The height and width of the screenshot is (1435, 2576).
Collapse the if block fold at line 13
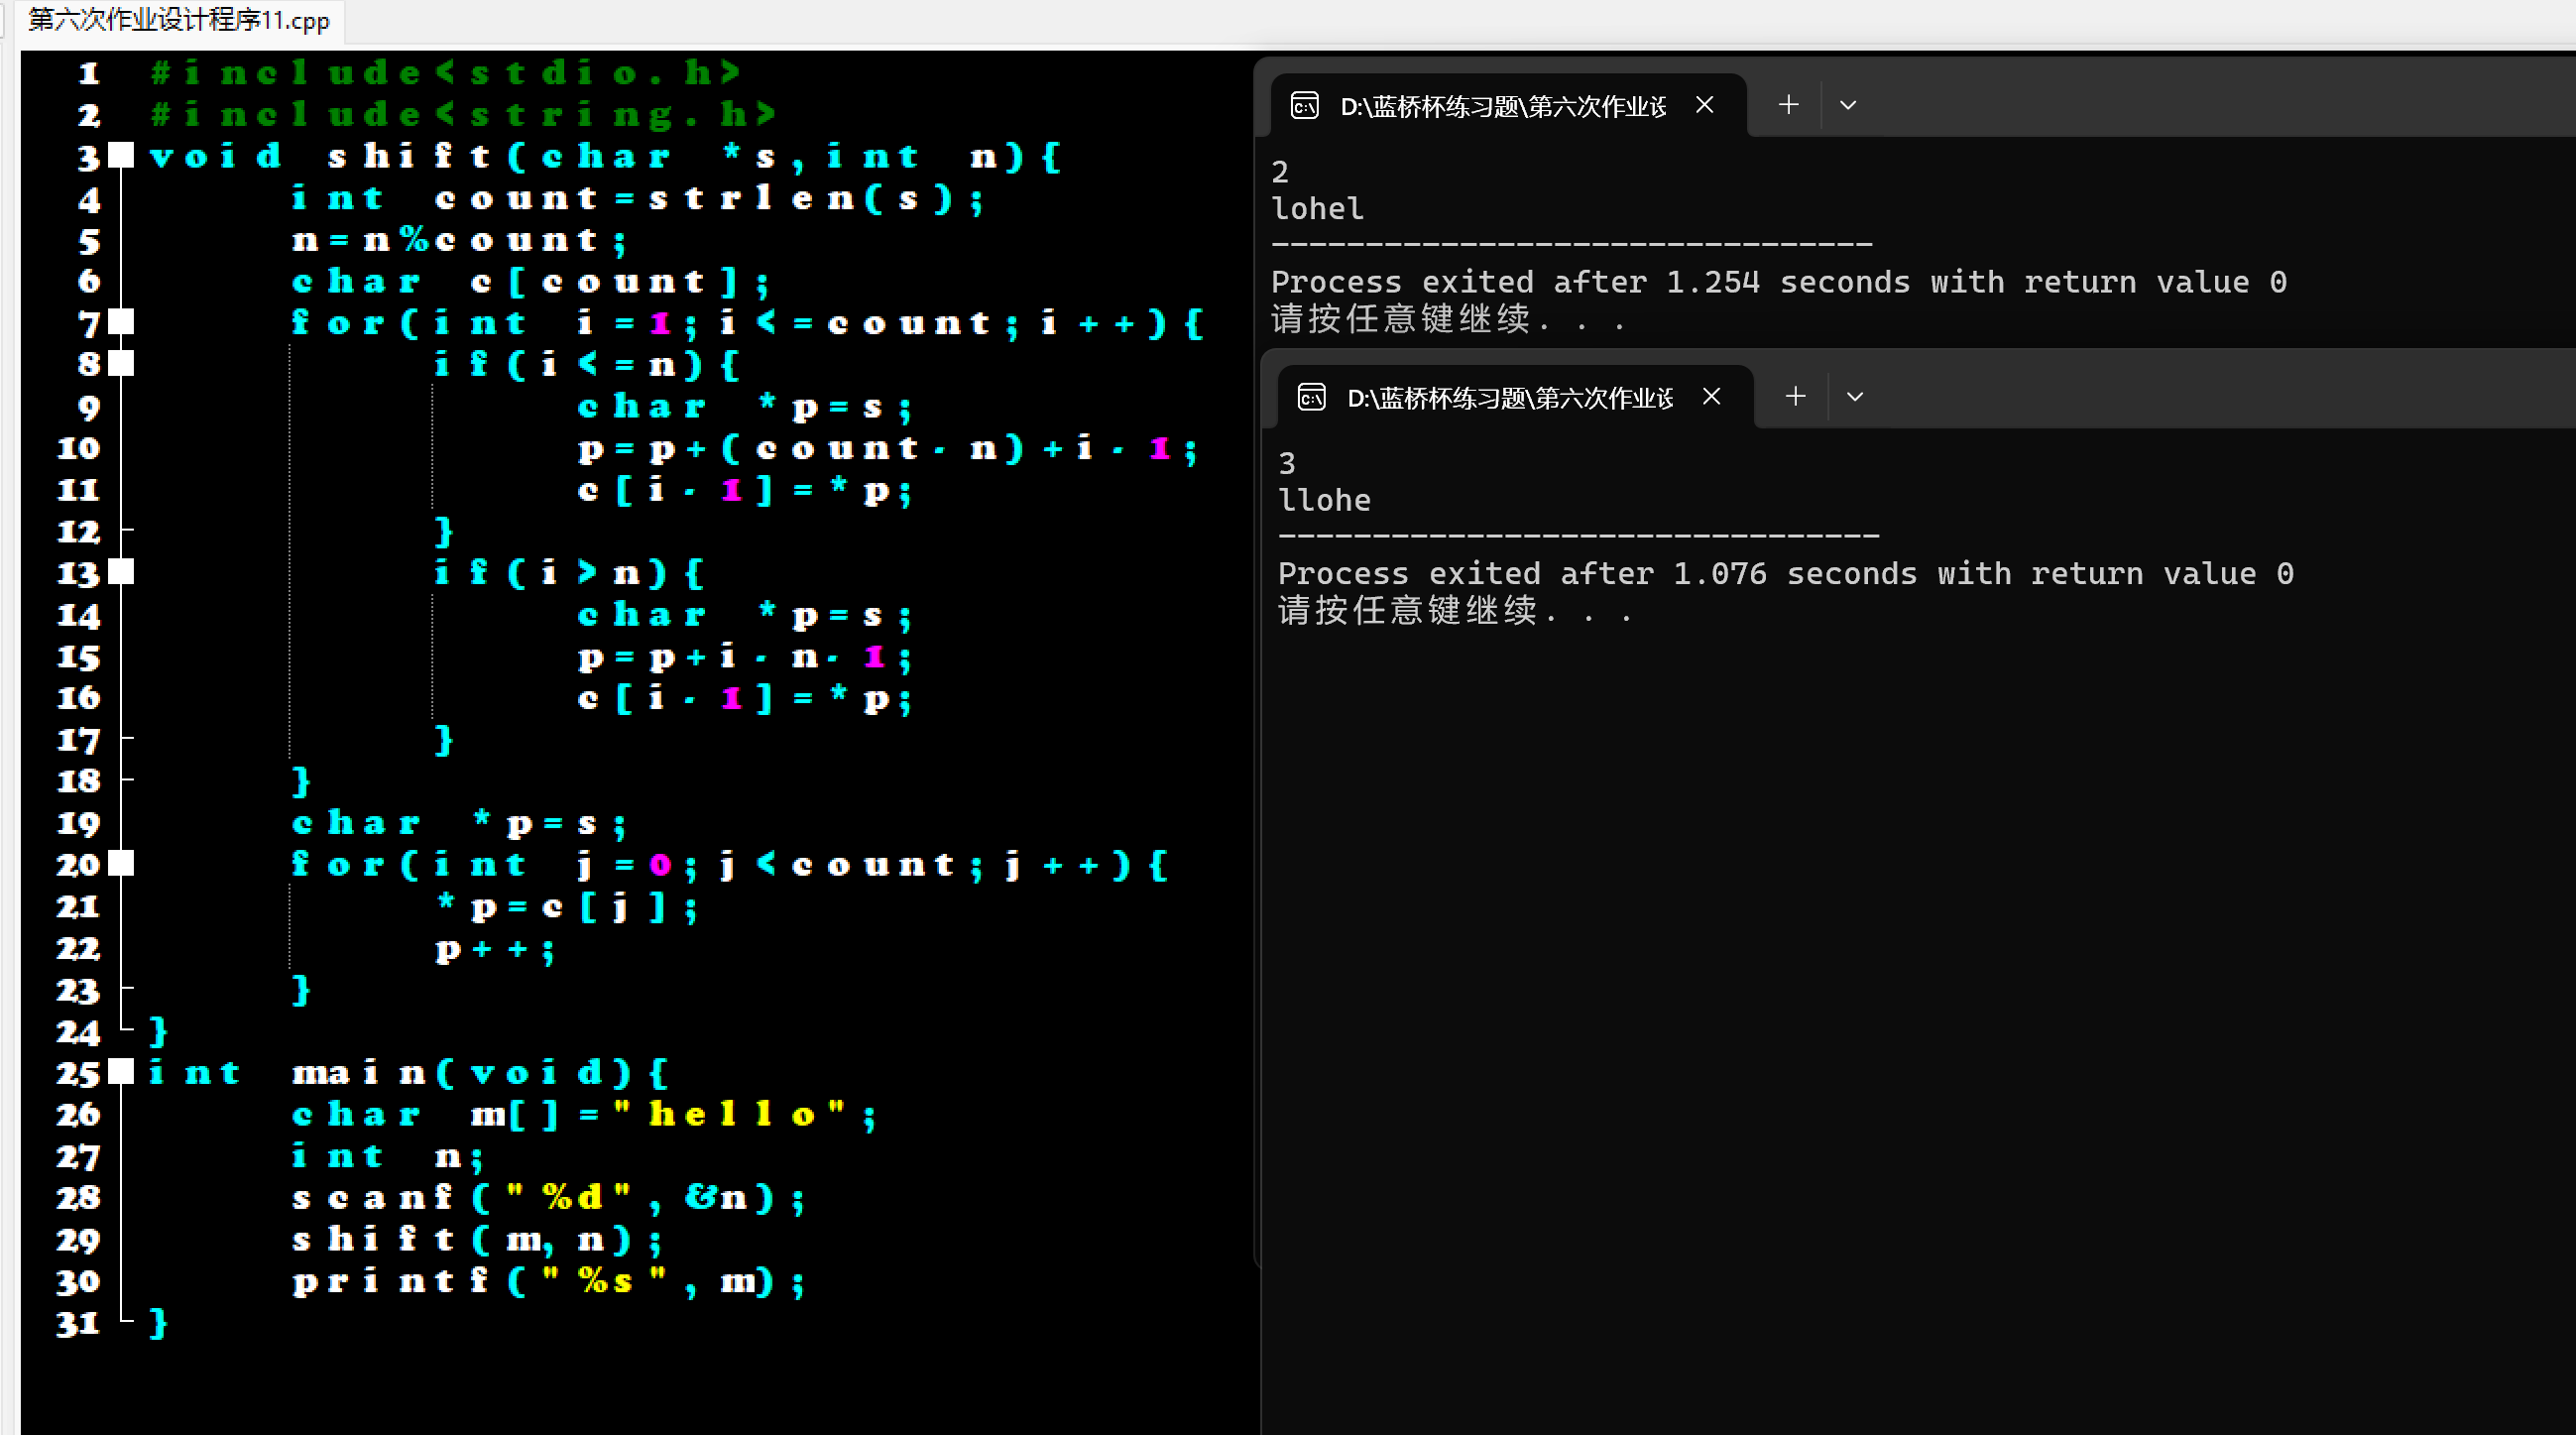coord(121,572)
